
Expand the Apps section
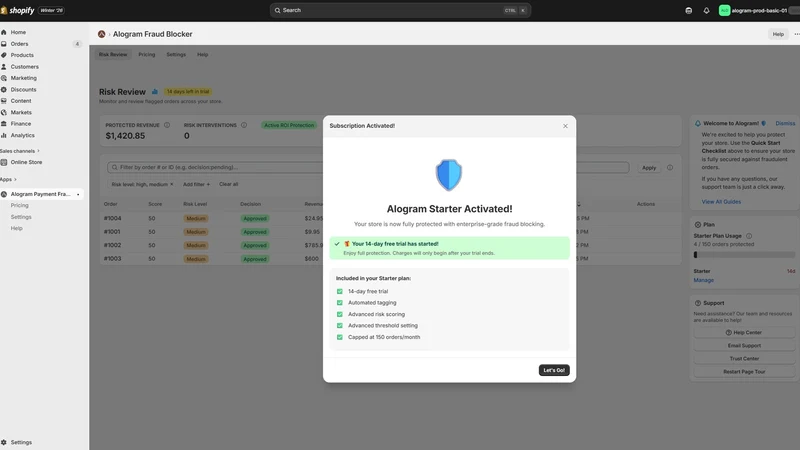point(8,180)
